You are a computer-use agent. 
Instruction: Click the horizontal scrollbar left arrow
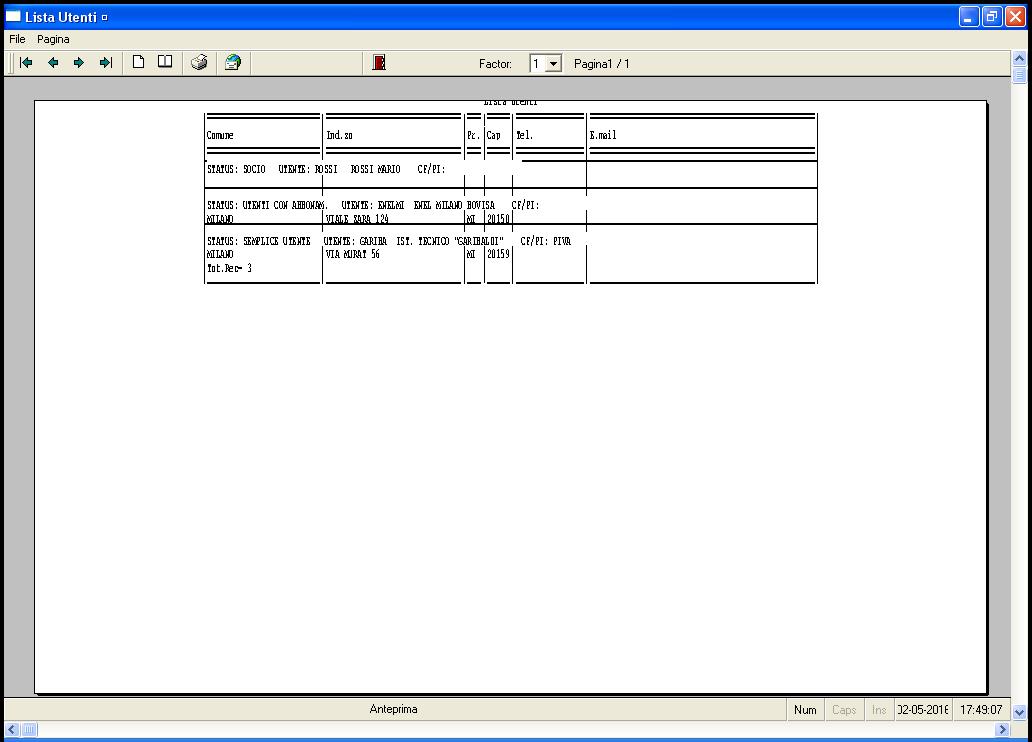12,729
